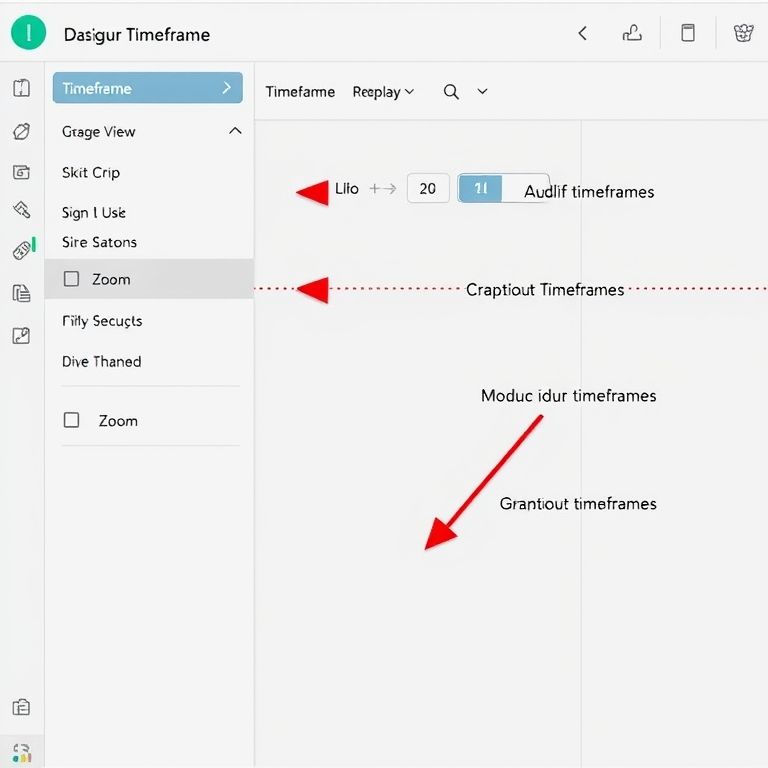Open the panel layout icon in header
The width and height of the screenshot is (768, 768).
688,33
